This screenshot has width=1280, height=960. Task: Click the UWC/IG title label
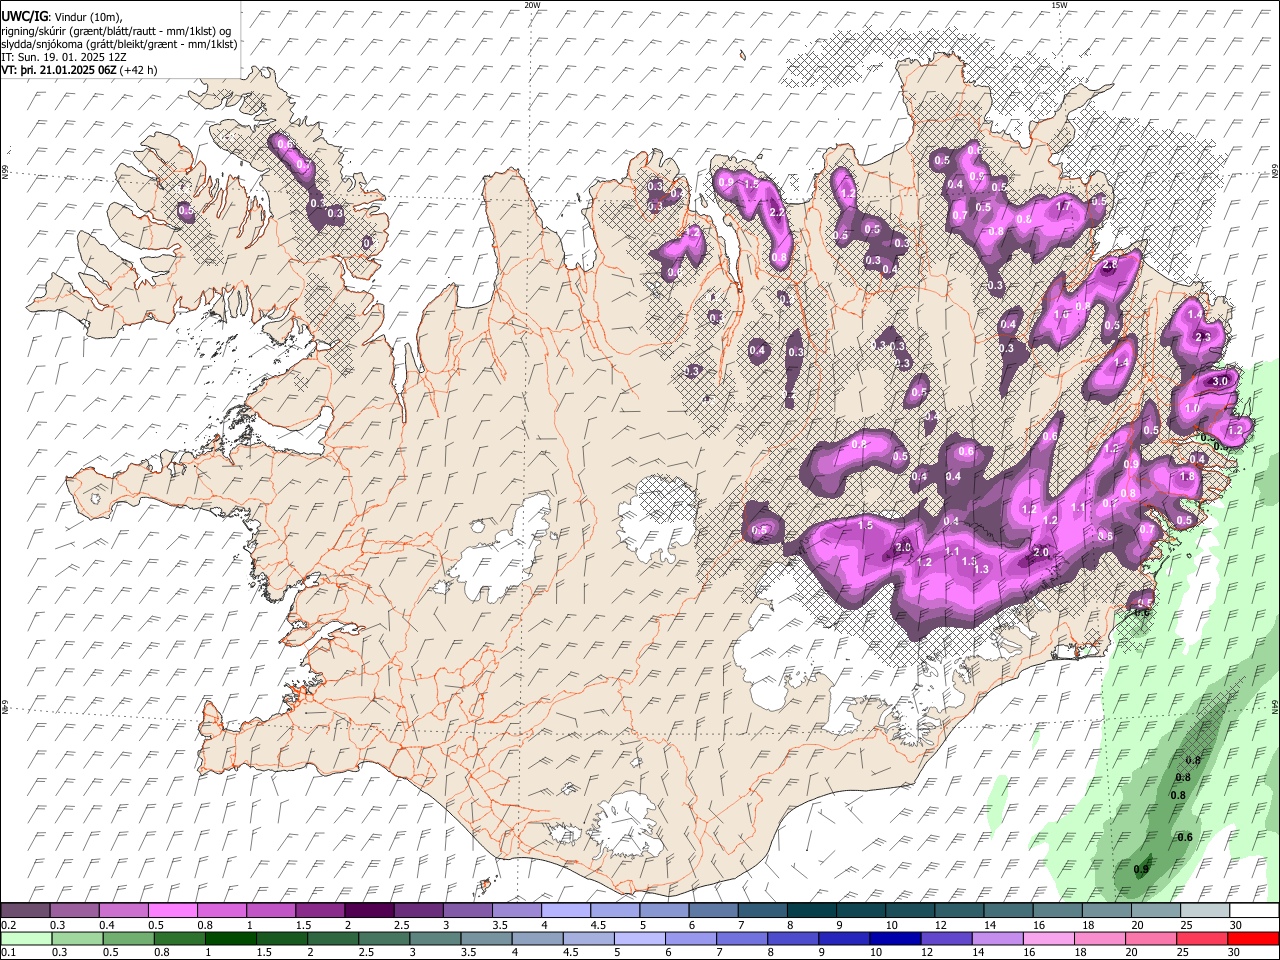[24, 17]
